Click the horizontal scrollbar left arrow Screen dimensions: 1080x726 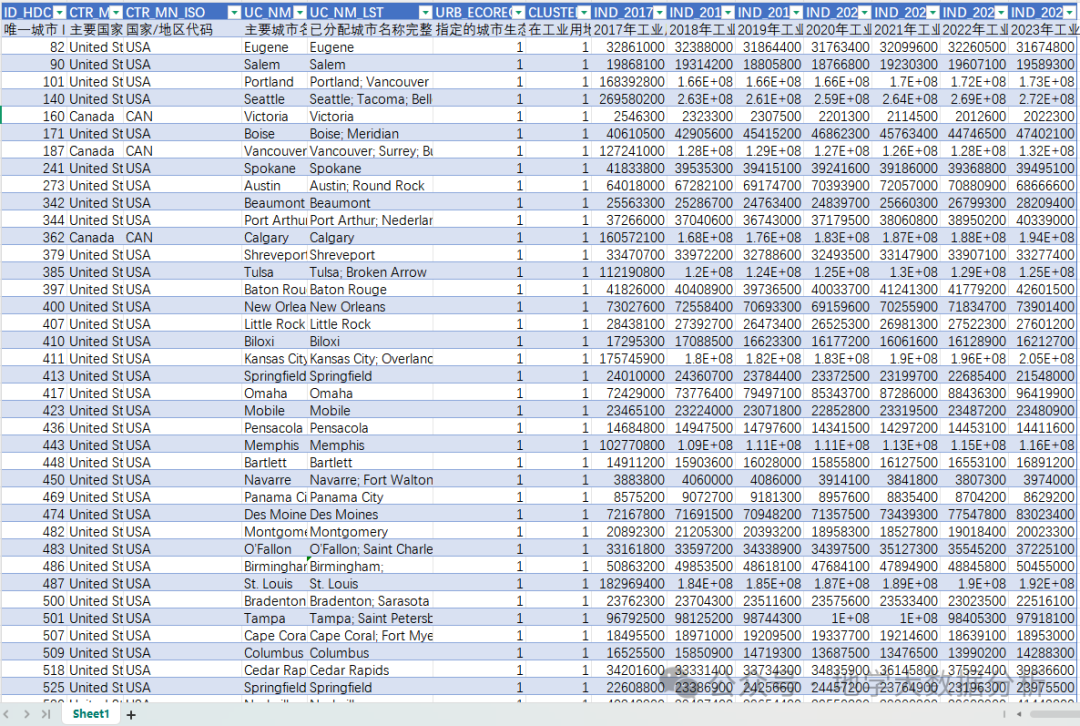(x=1019, y=714)
